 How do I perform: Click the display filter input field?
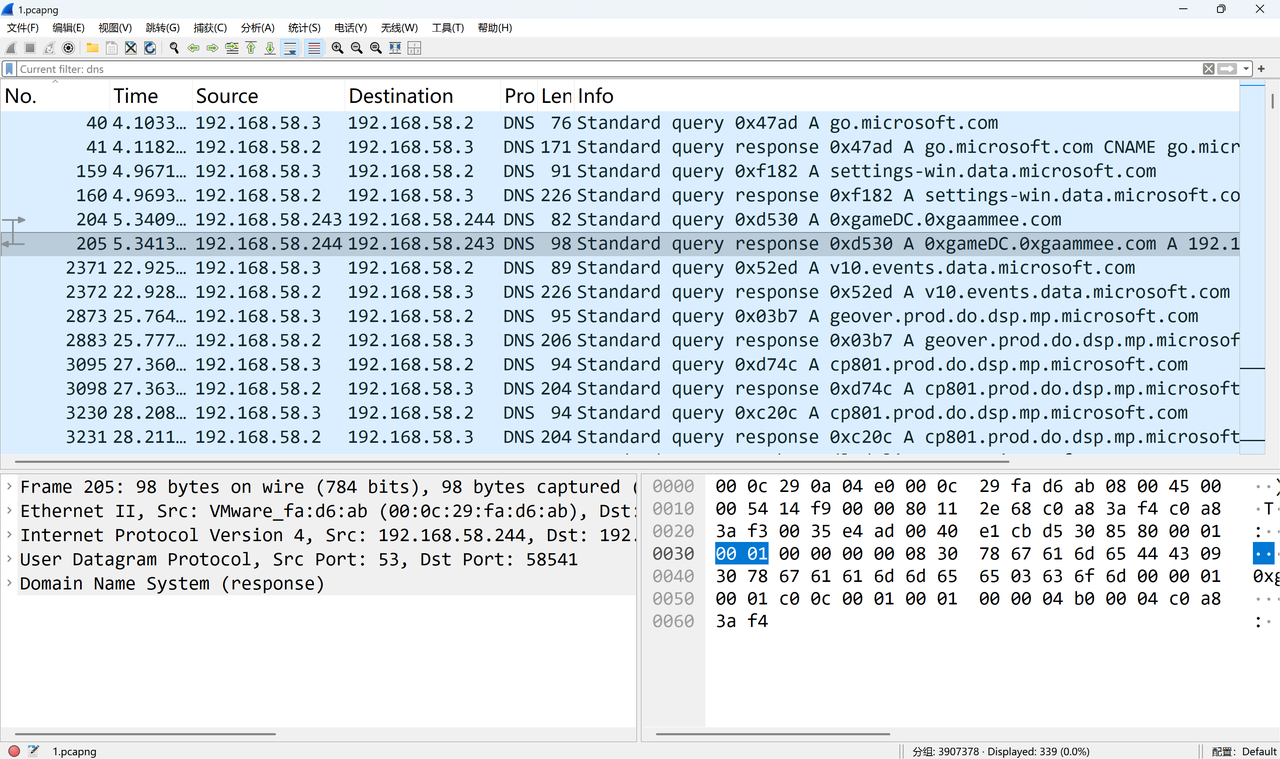(x=600, y=69)
